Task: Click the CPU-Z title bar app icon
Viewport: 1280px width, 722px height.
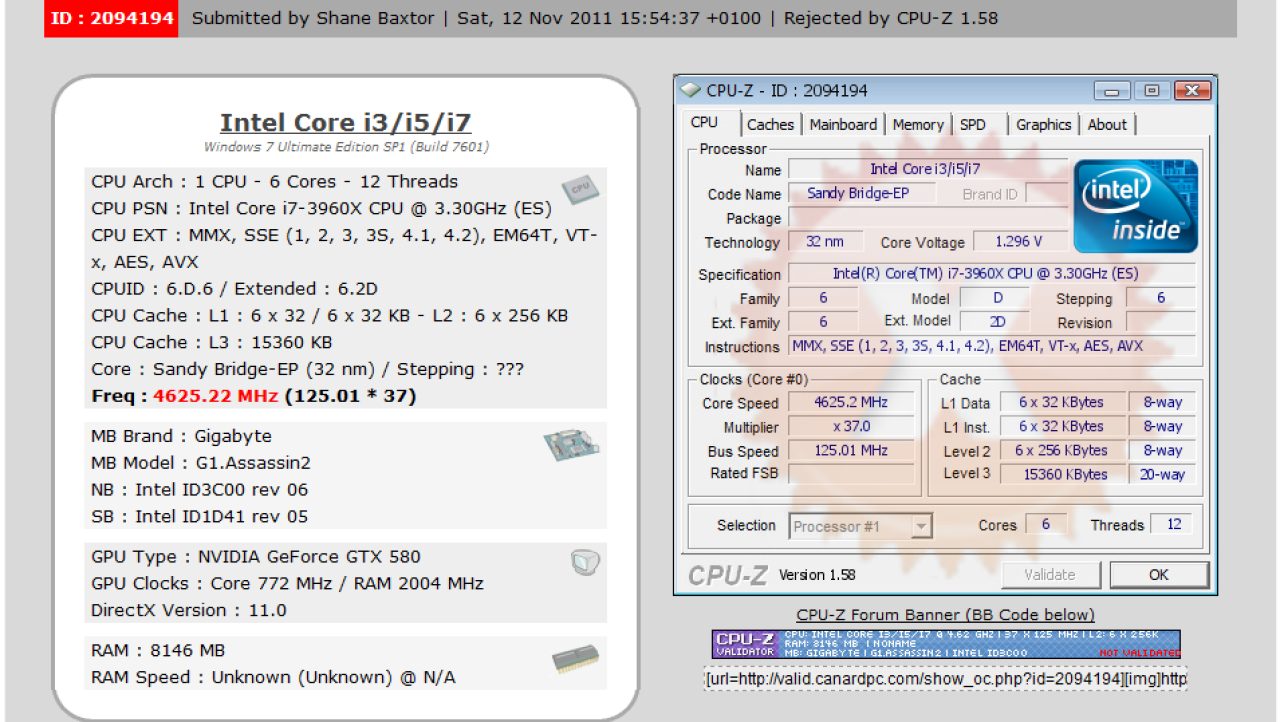Action: [x=691, y=90]
